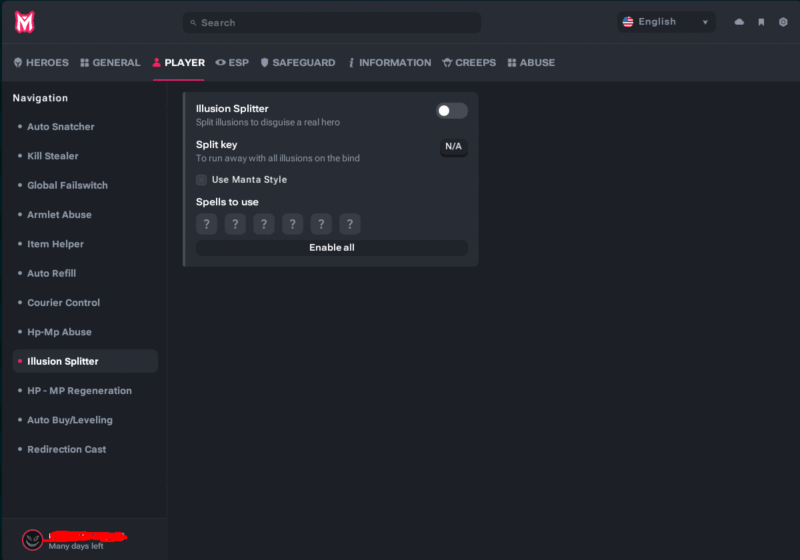Focus the Search input field
800x560 pixels.
coord(332,22)
